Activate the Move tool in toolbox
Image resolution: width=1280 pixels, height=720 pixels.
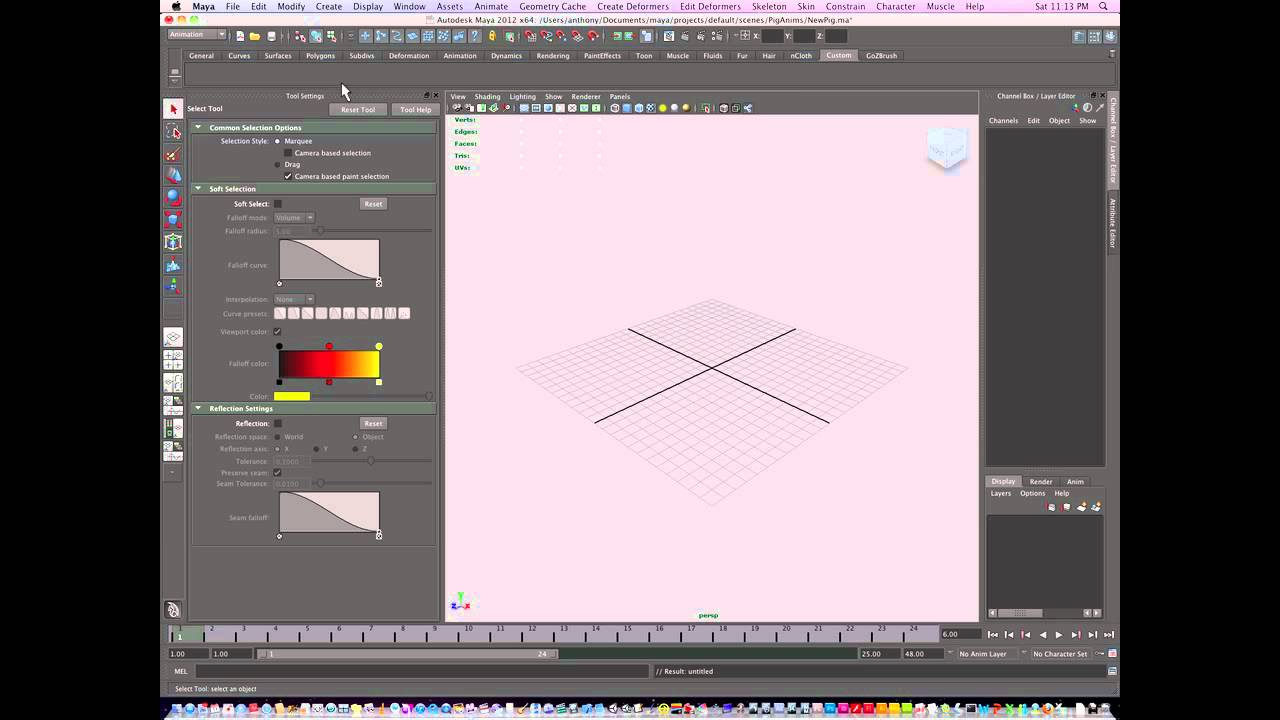click(173, 175)
